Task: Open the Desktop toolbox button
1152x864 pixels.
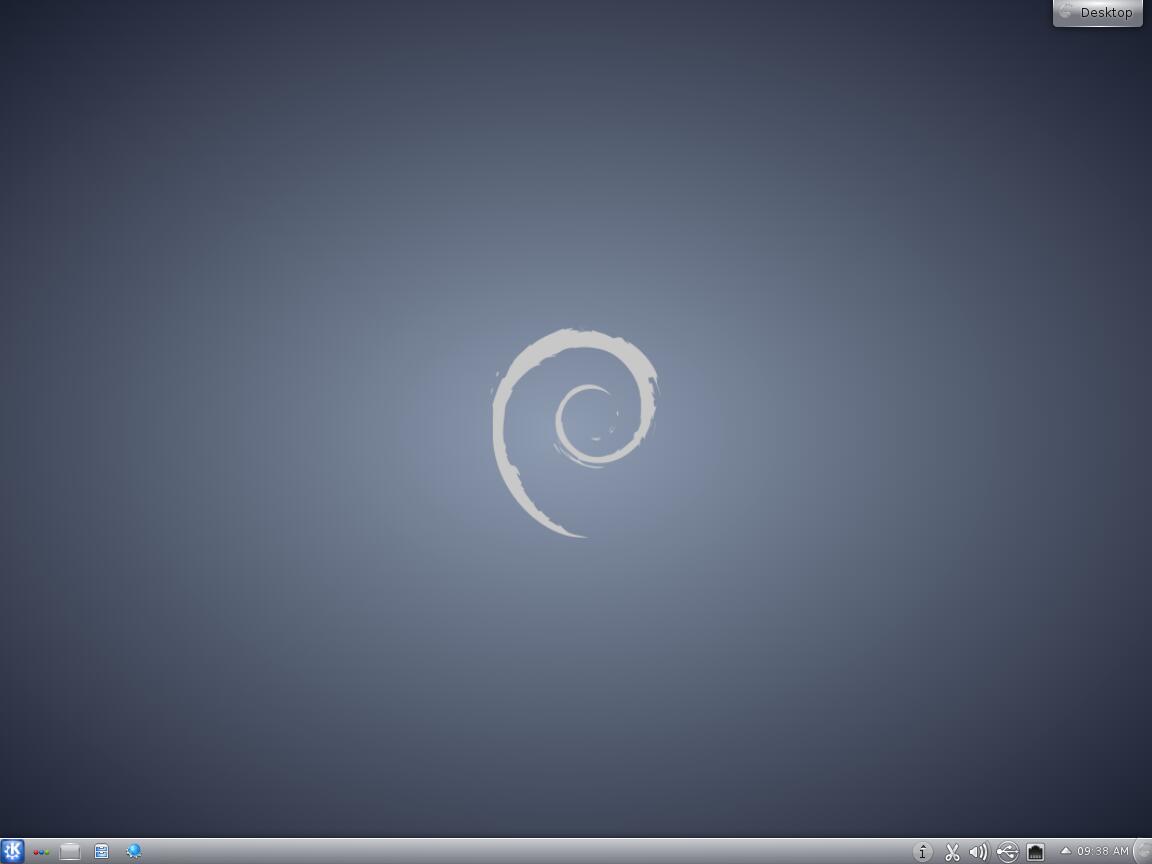Action: pyautogui.click(x=1098, y=12)
